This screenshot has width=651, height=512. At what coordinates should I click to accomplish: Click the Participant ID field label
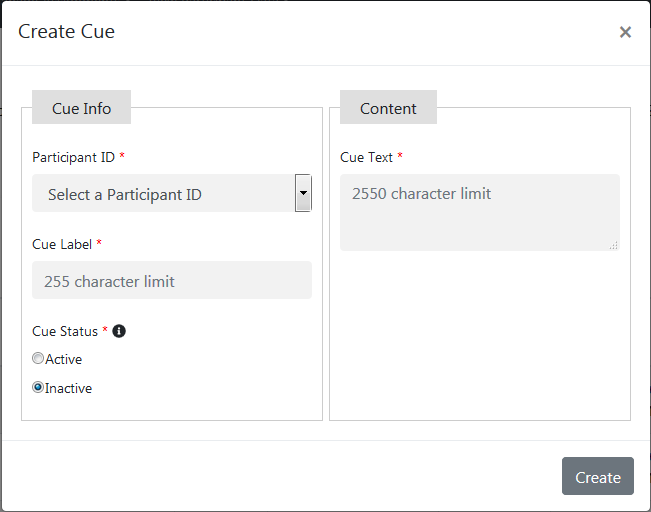pyautogui.click(x=73, y=157)
